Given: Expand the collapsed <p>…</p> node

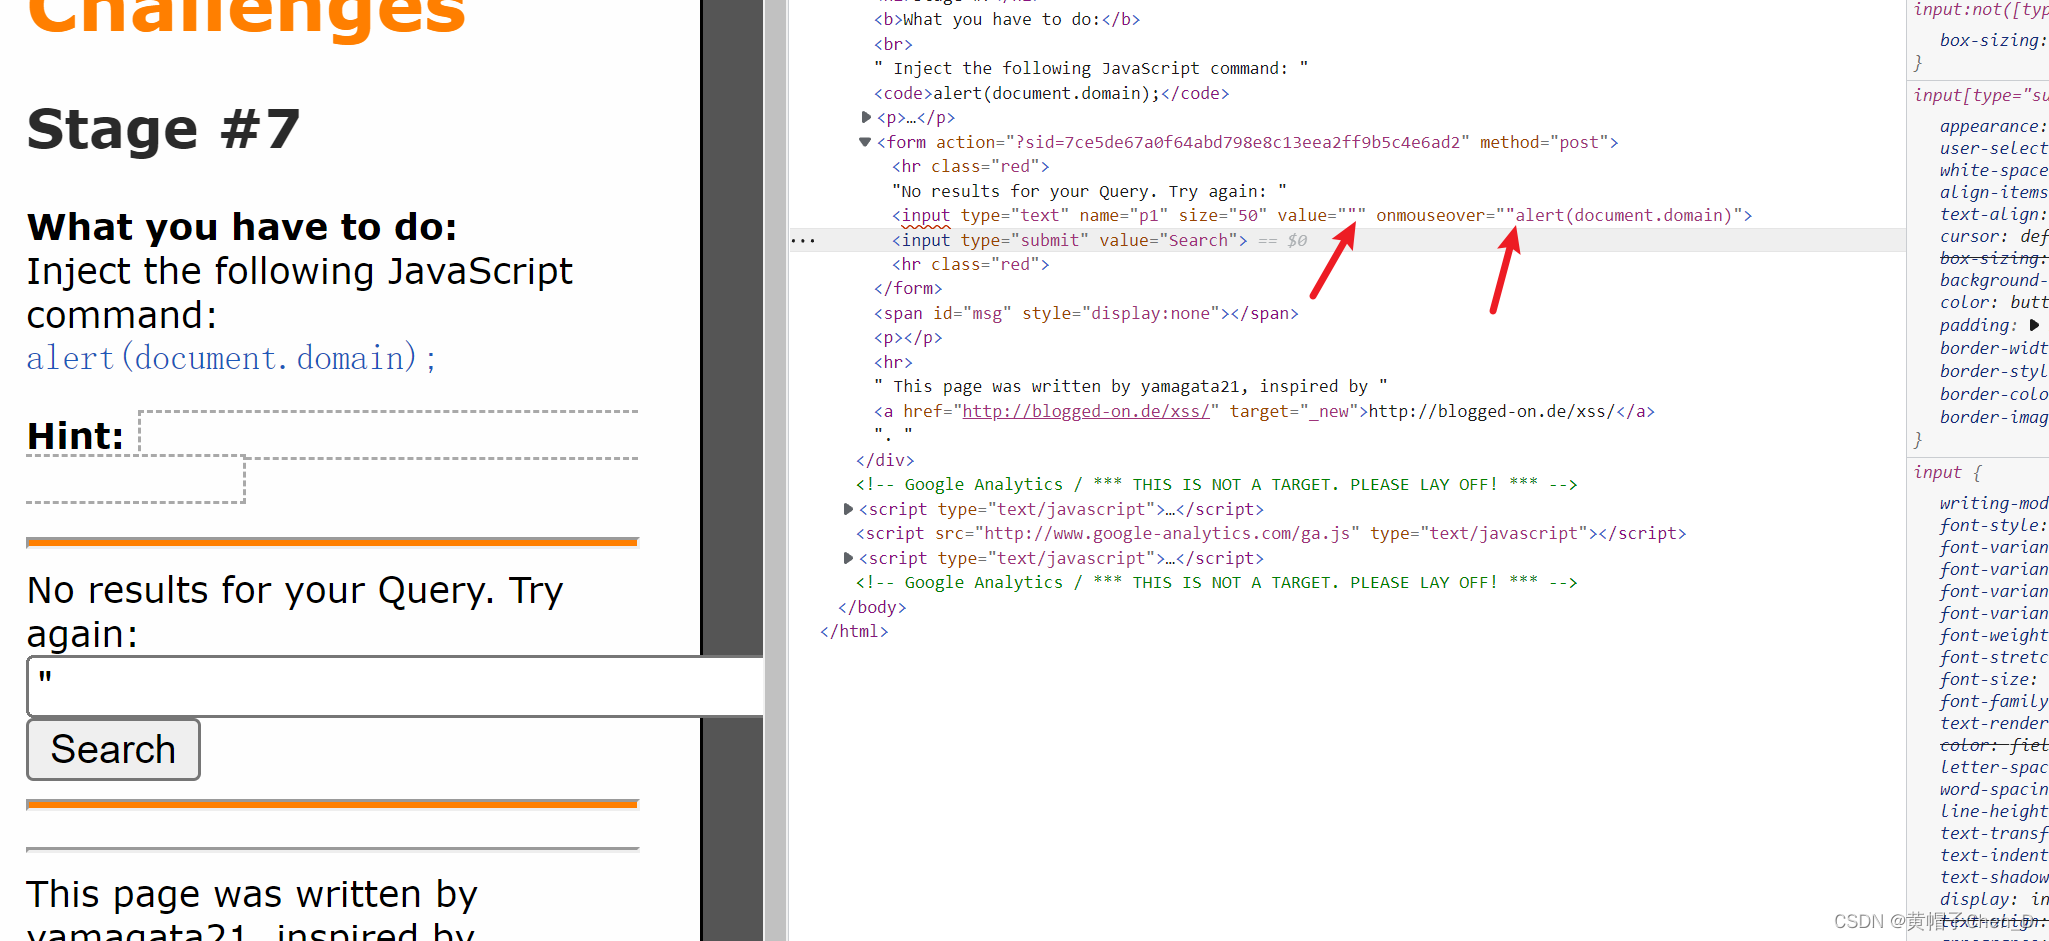Looking at the screenshot, I should 866,117.
